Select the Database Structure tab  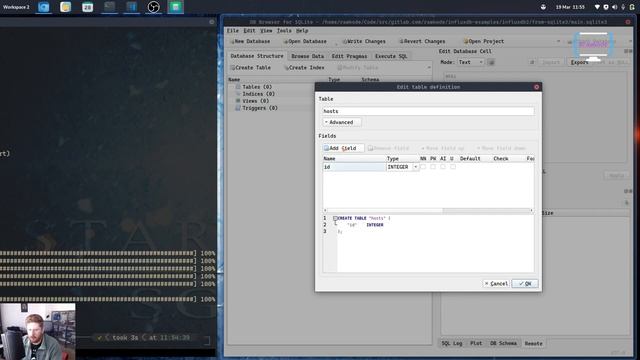(257, 56)
